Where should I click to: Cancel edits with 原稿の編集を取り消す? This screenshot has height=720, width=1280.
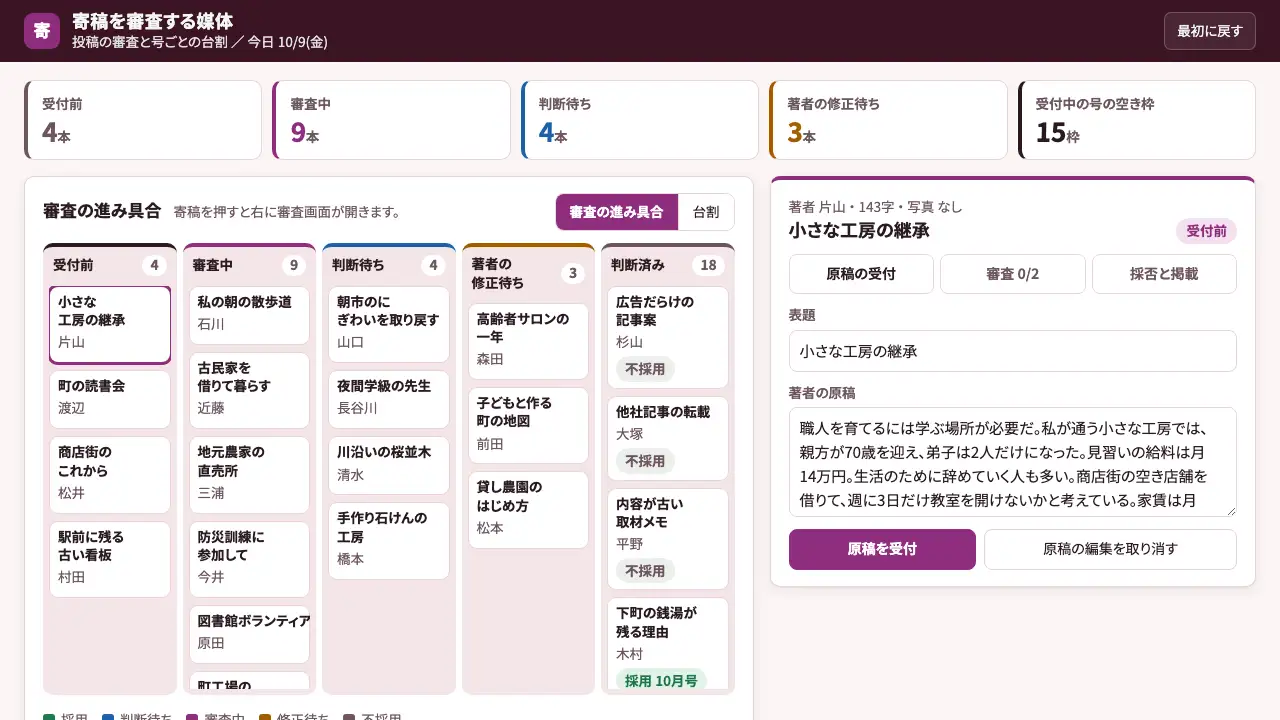click(x=1110, y=549)
